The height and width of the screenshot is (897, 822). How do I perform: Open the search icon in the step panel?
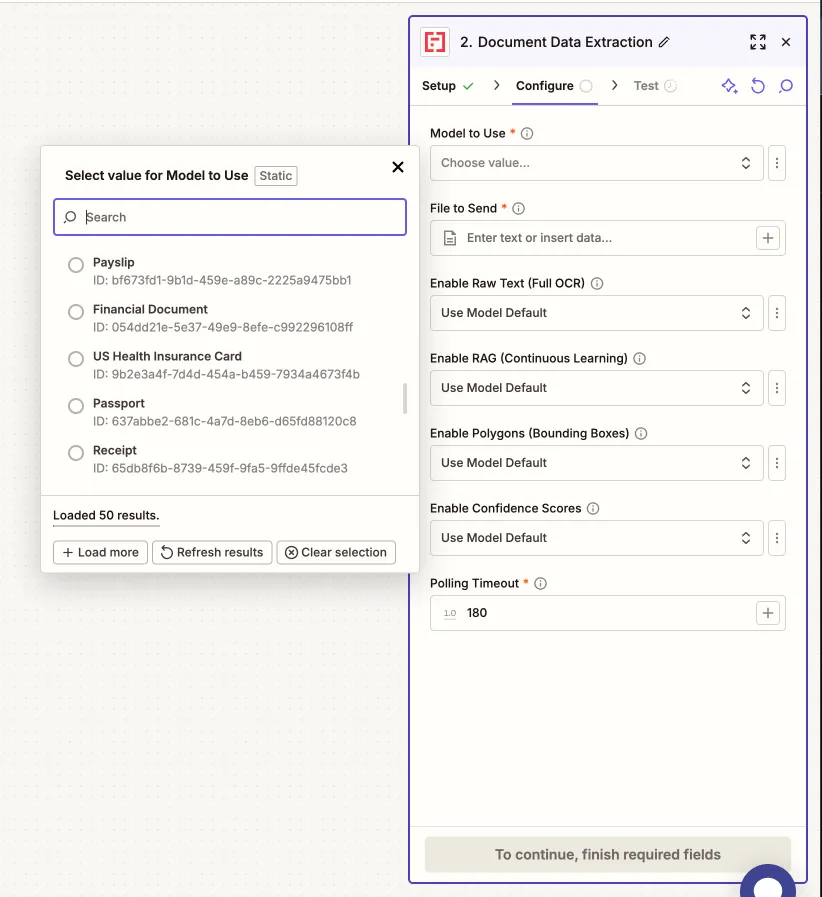click(x=786, y=86)
